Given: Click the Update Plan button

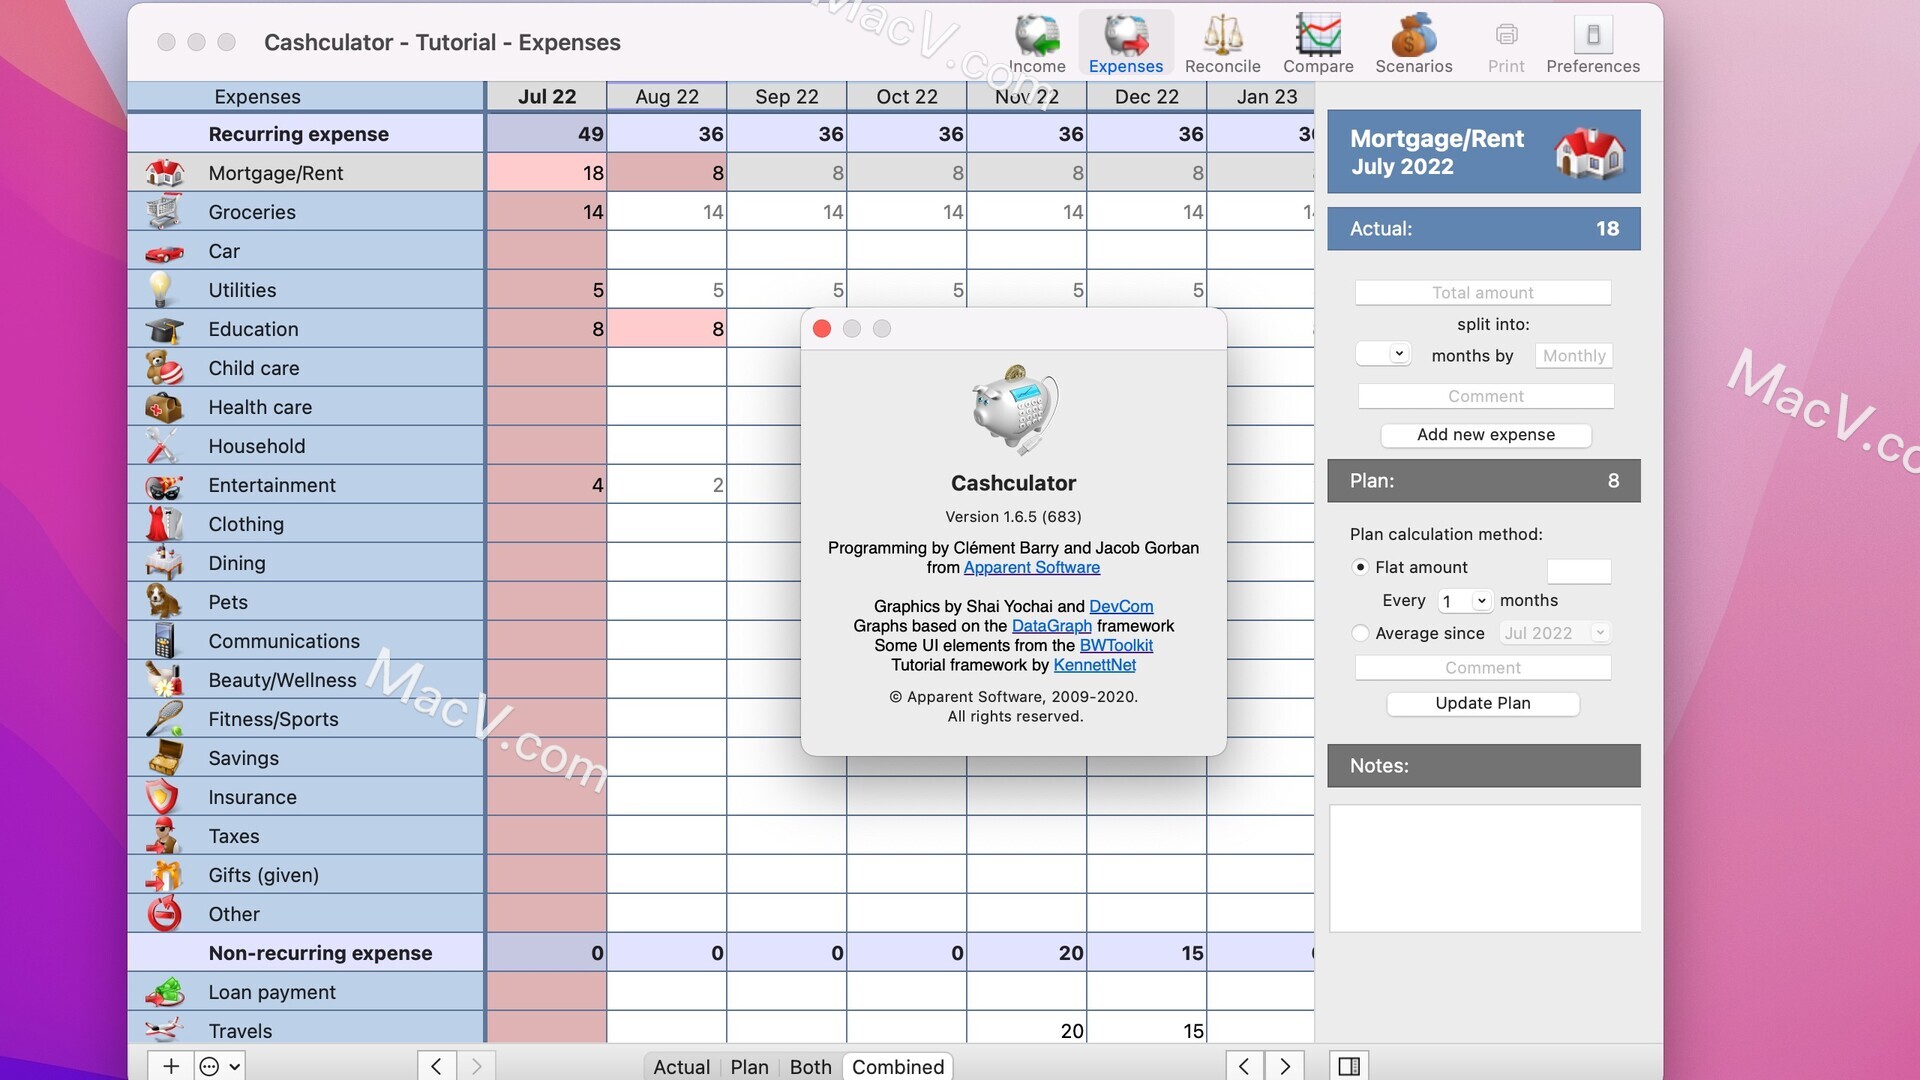Looking at the screenshot, I should (1483, 703).
